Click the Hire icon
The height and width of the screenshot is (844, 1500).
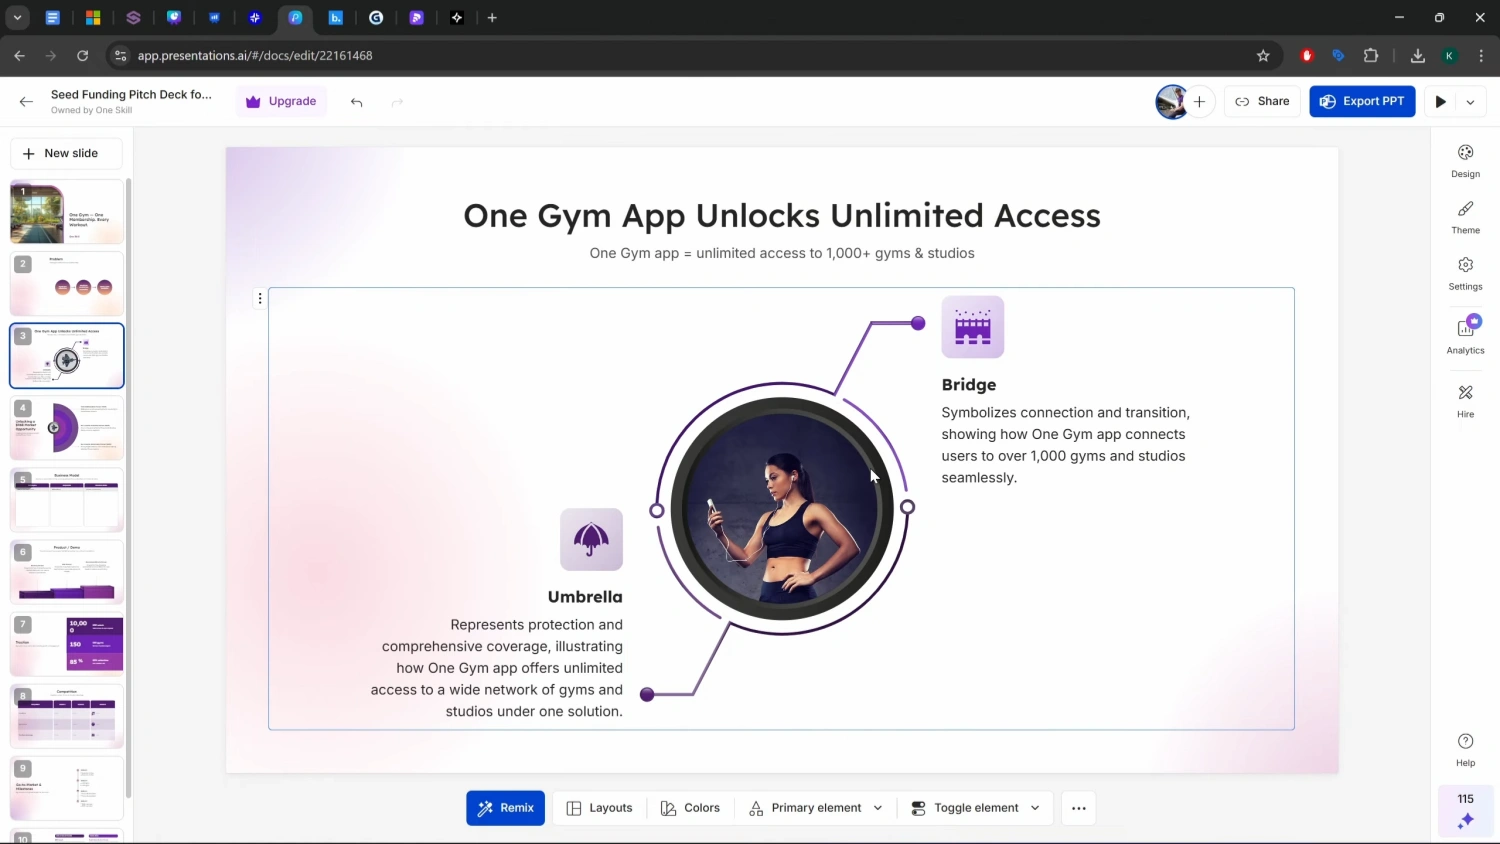pos(1465,400)
